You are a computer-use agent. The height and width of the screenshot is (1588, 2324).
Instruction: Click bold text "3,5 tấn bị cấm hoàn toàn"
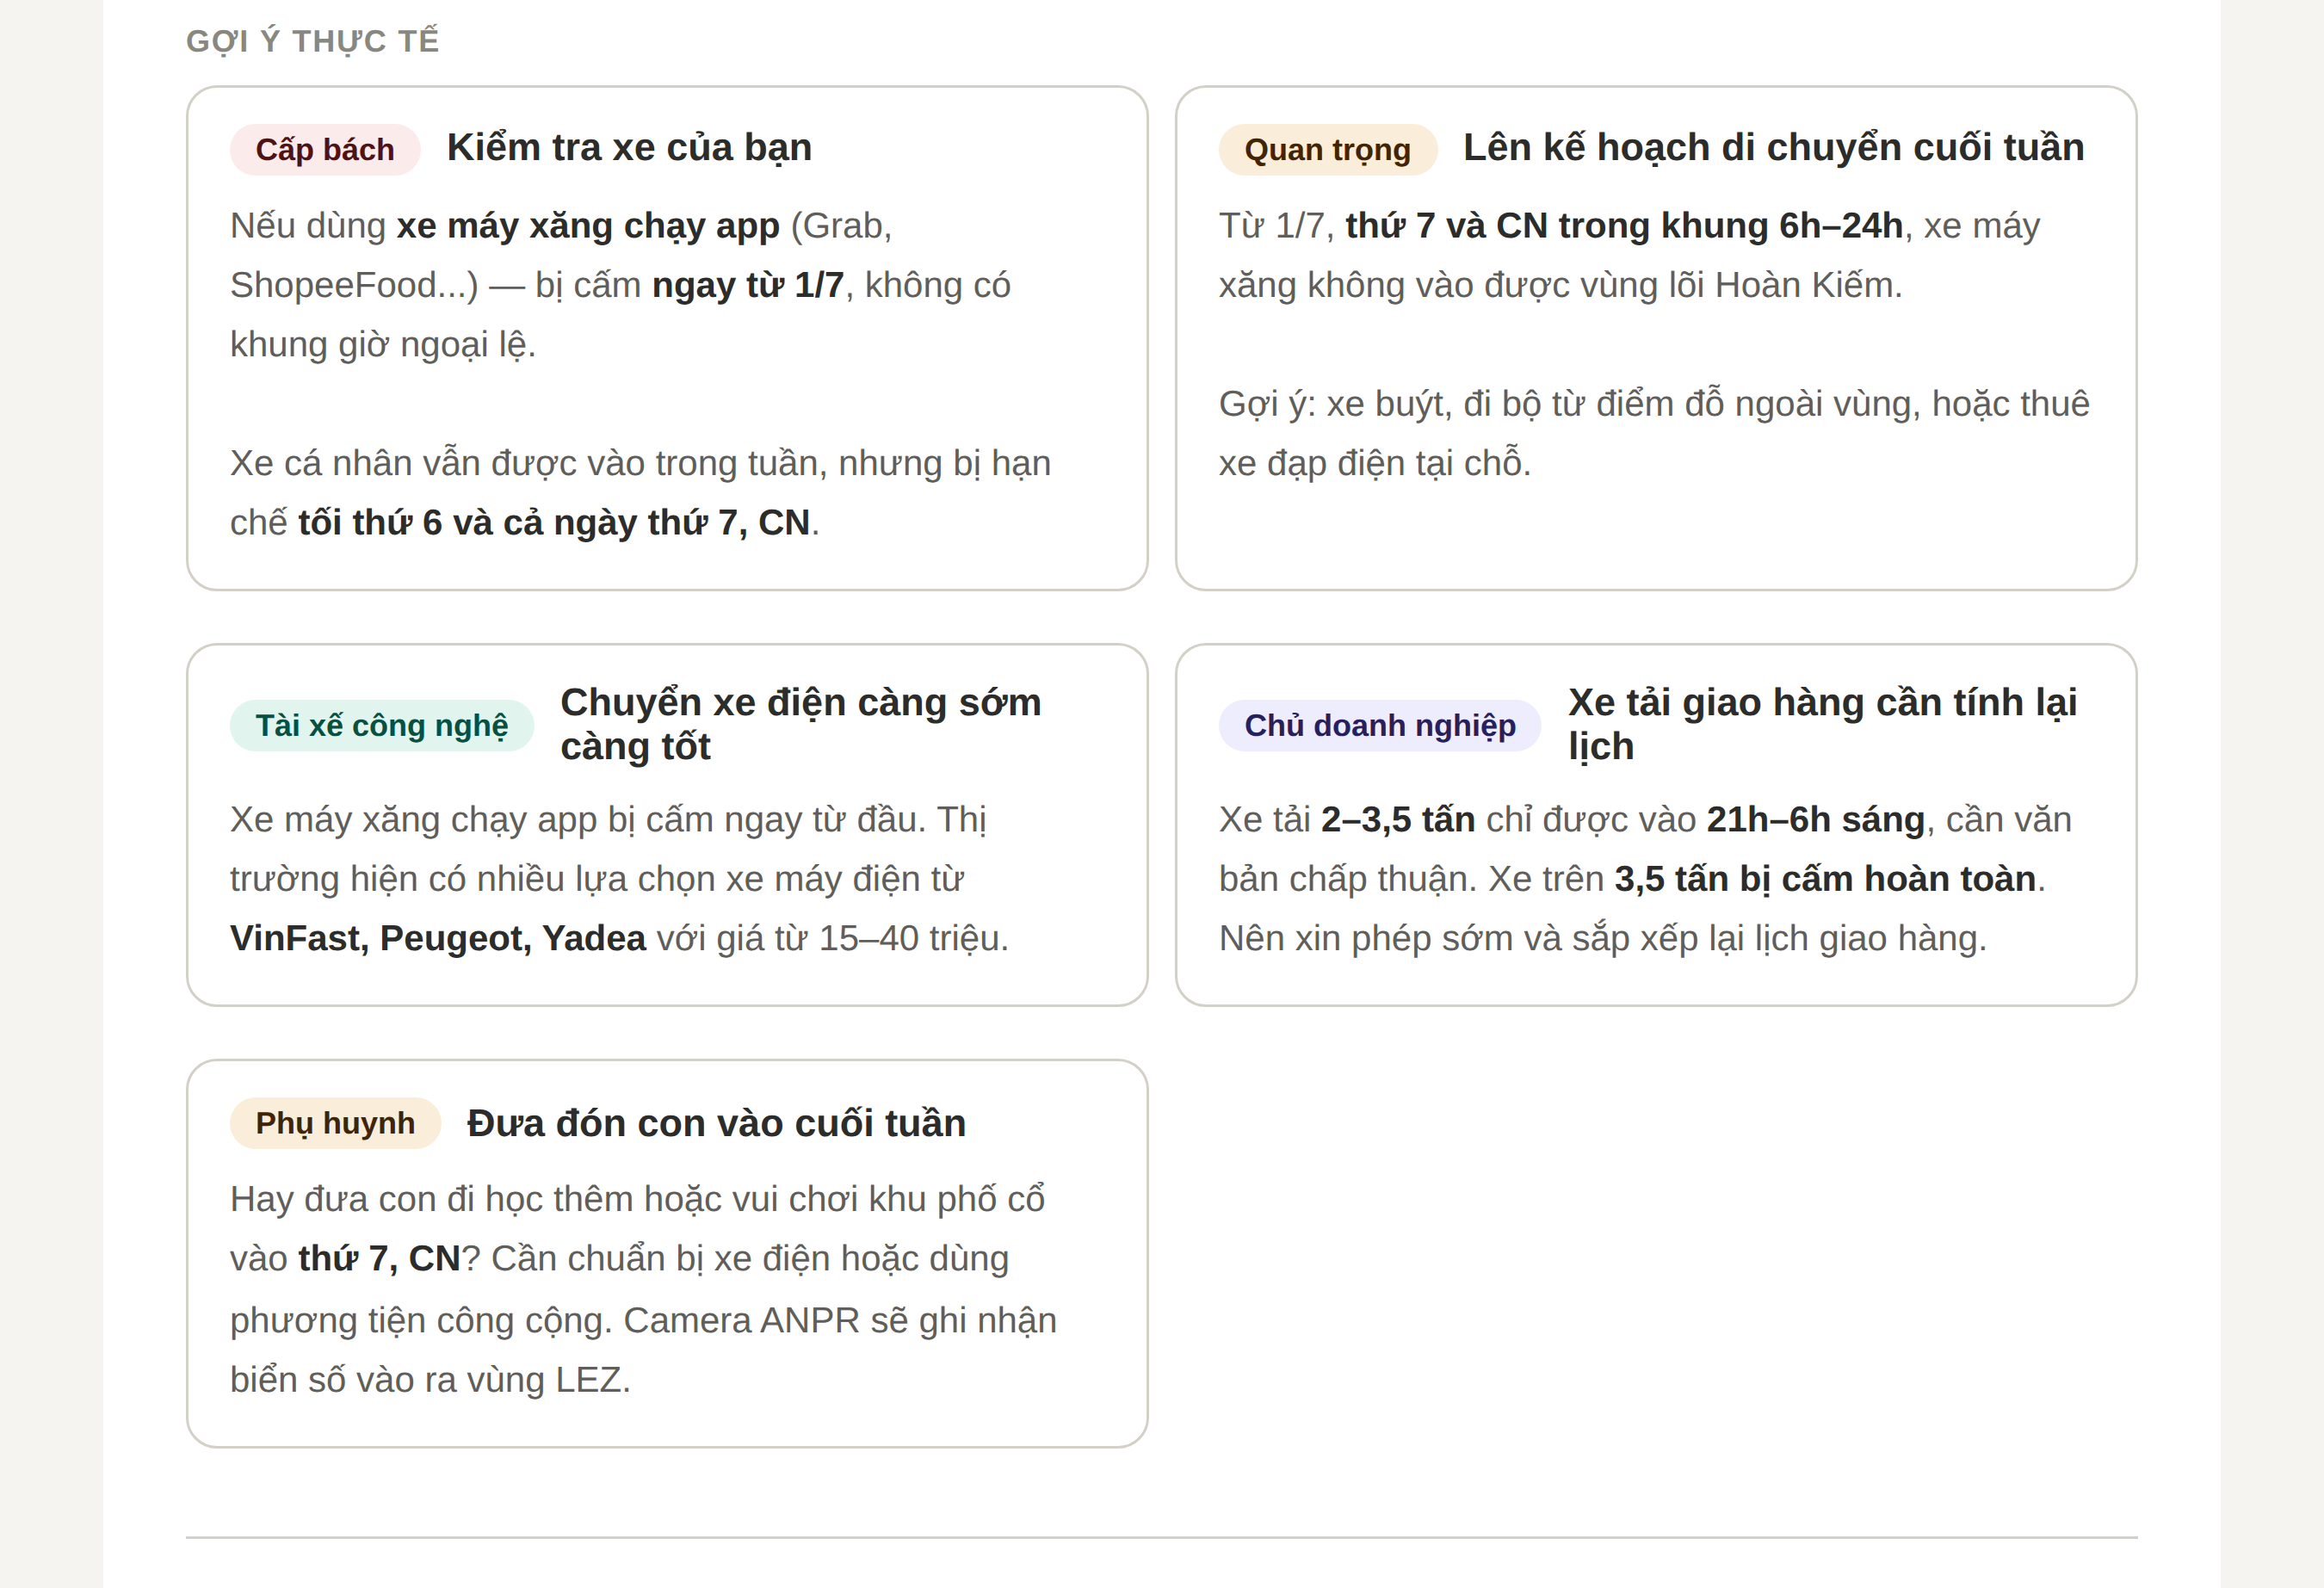[1825, 879]
